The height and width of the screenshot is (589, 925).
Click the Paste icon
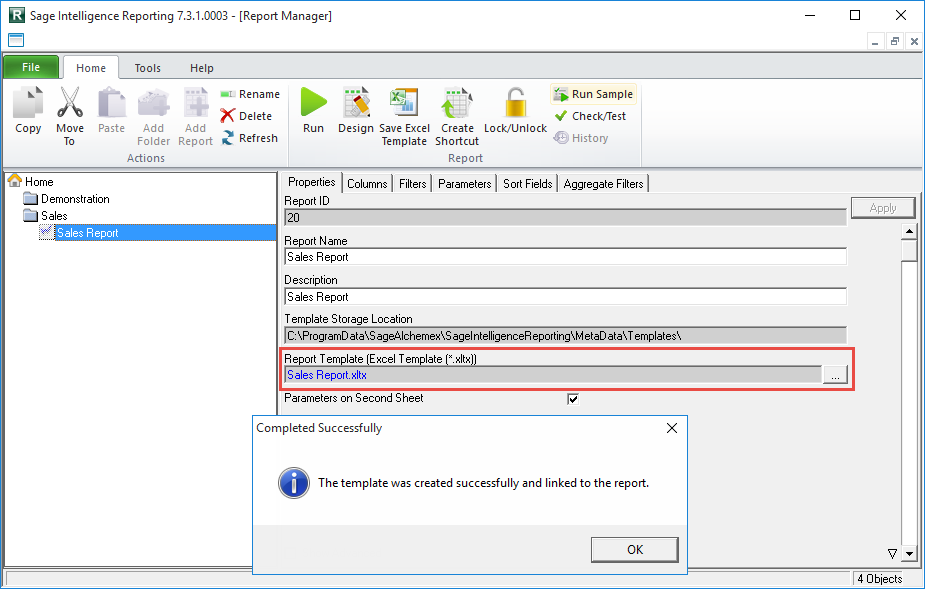pyautogui.click(x=111, y=102)
